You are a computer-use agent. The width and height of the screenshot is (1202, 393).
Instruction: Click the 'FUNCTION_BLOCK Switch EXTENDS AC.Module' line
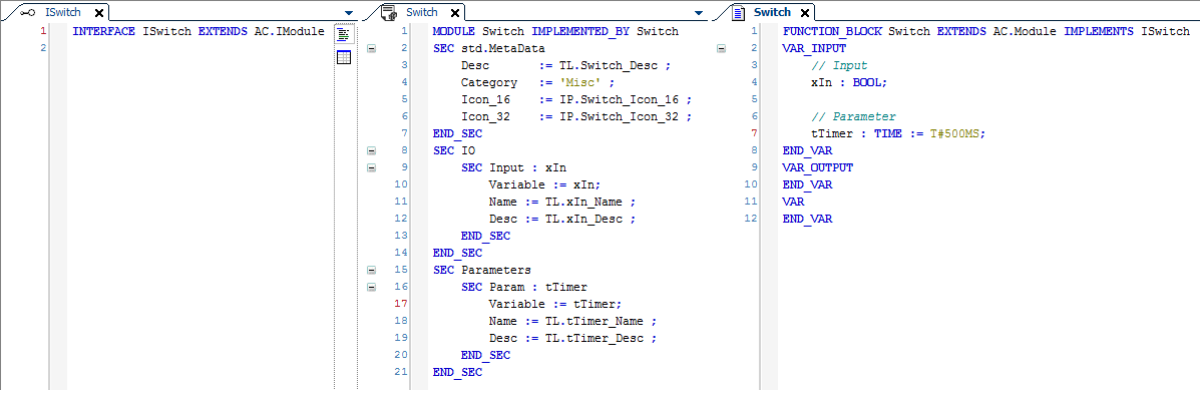(x=986, y=31)
